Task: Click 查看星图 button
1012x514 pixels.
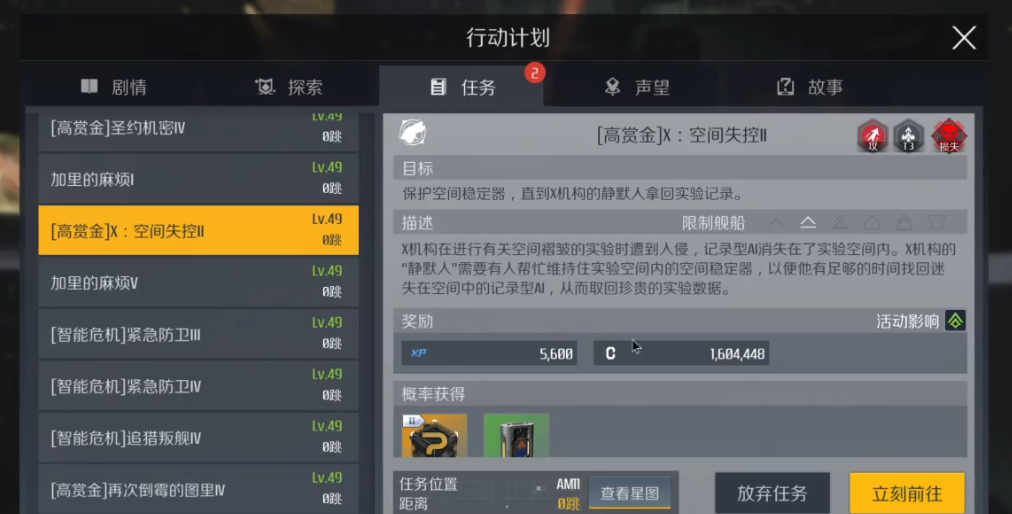Action: coord(630,493)
